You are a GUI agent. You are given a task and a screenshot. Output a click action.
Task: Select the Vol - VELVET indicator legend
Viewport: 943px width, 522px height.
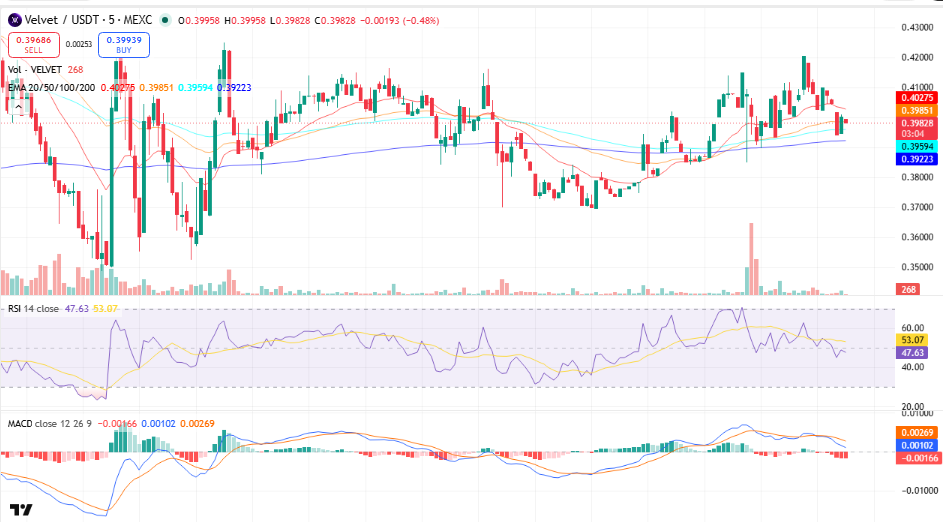coord(35,70)
